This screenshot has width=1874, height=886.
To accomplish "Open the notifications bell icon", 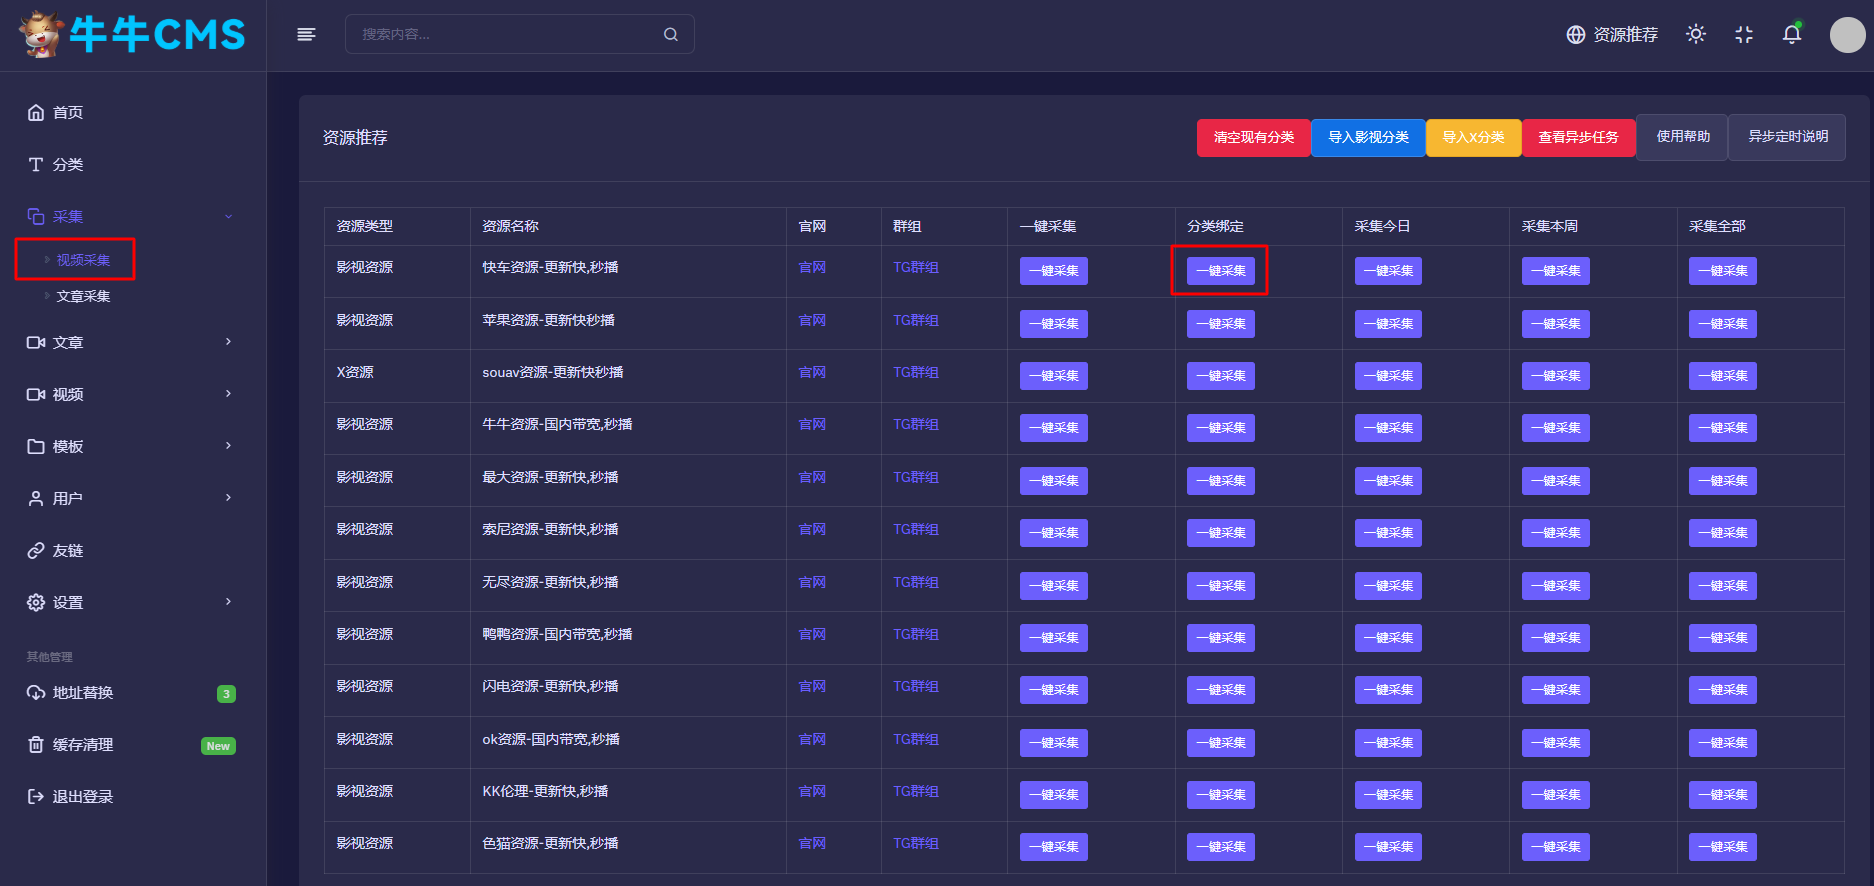I will click(x=1791, y=35).
